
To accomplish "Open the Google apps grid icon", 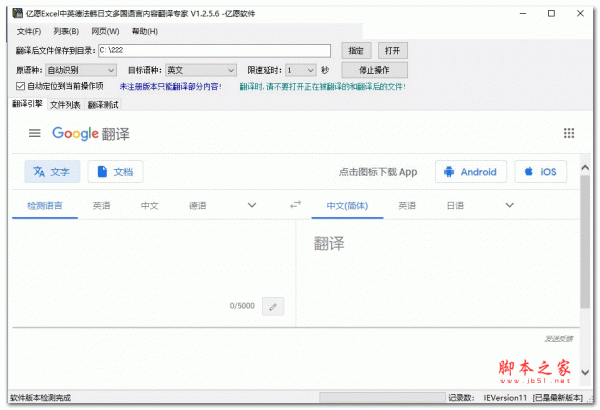I will [x=569, y=133].
